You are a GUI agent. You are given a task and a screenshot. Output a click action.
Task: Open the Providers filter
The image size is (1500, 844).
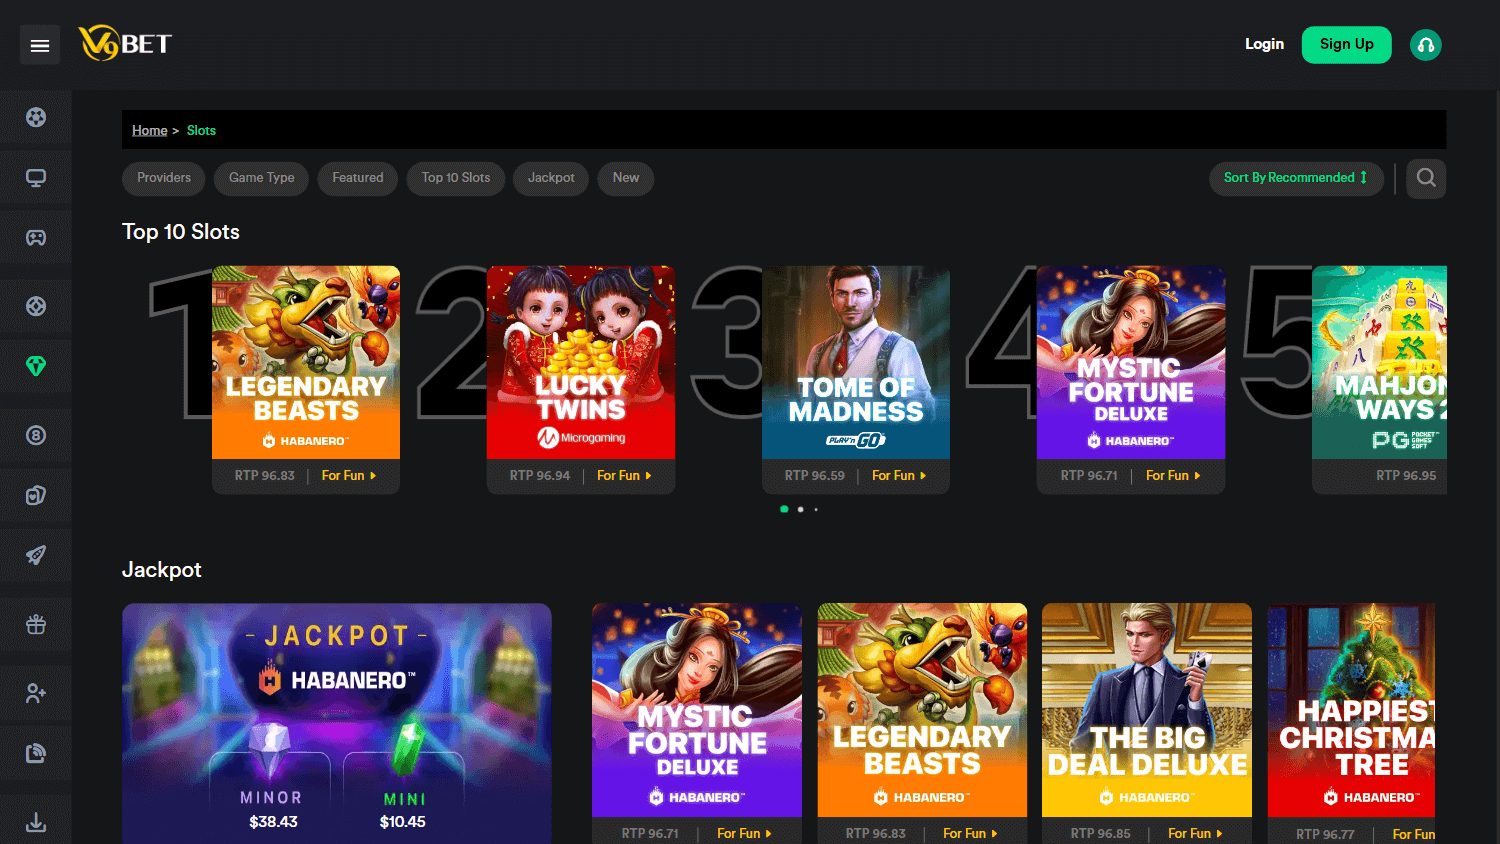click(164, 178)
